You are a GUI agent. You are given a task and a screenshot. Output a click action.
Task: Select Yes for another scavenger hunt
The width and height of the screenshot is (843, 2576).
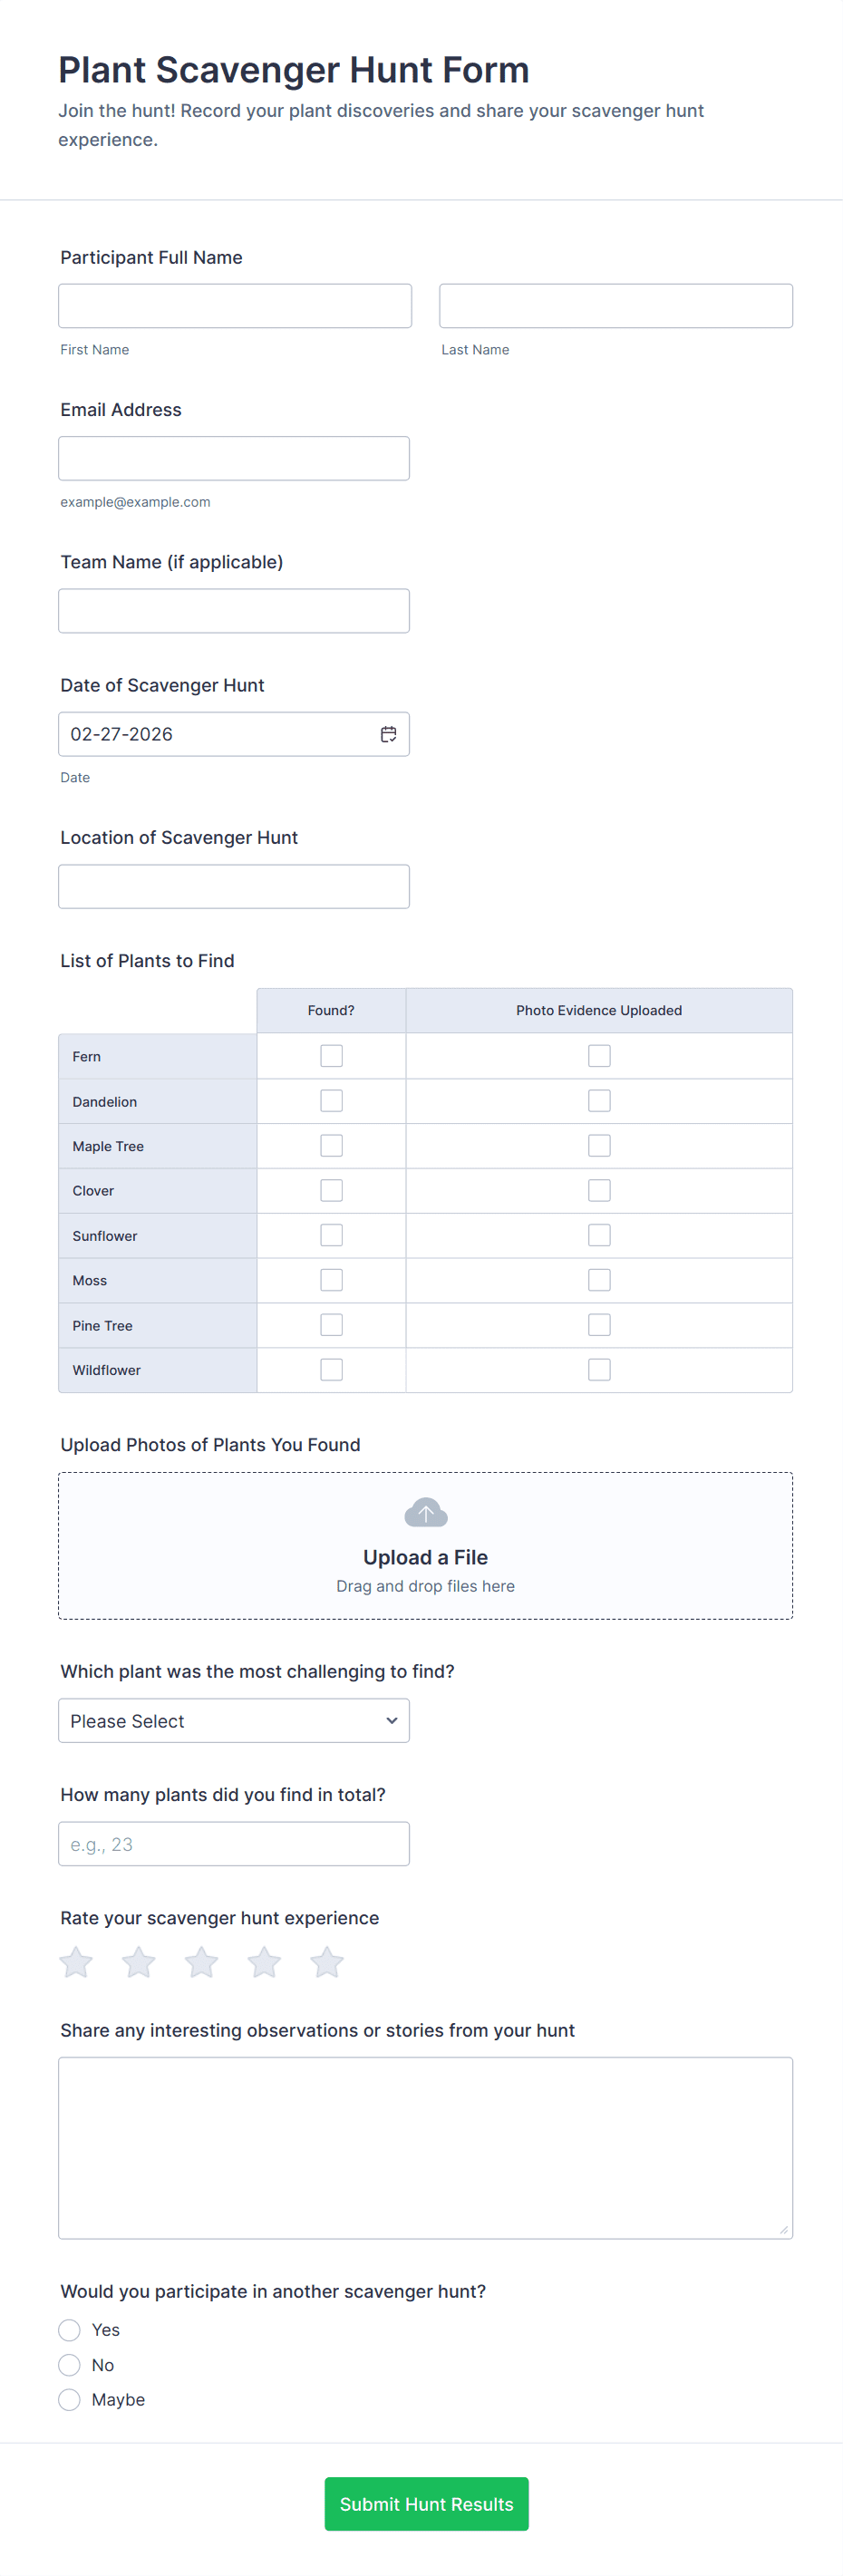click(x=69, y=2330)
